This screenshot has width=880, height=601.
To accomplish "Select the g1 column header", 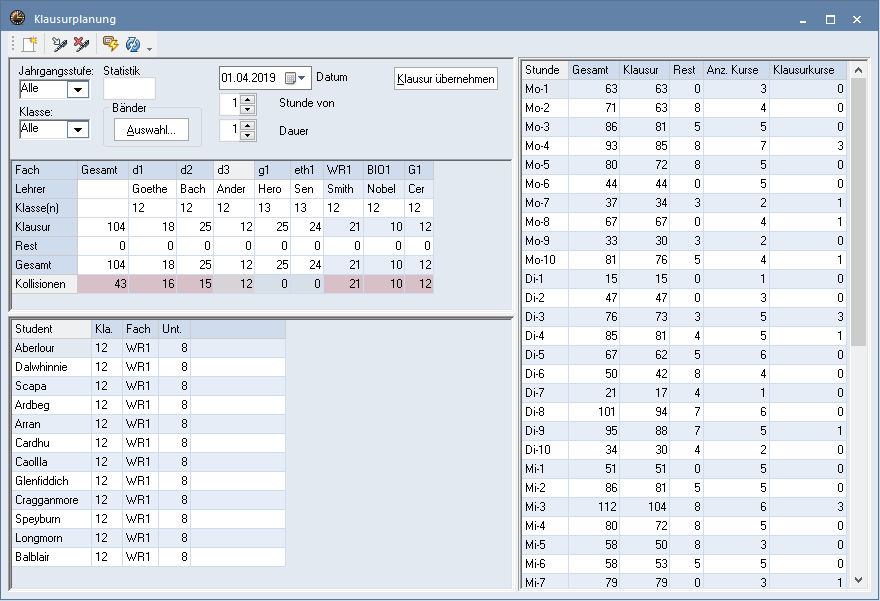I will point(272,170).
